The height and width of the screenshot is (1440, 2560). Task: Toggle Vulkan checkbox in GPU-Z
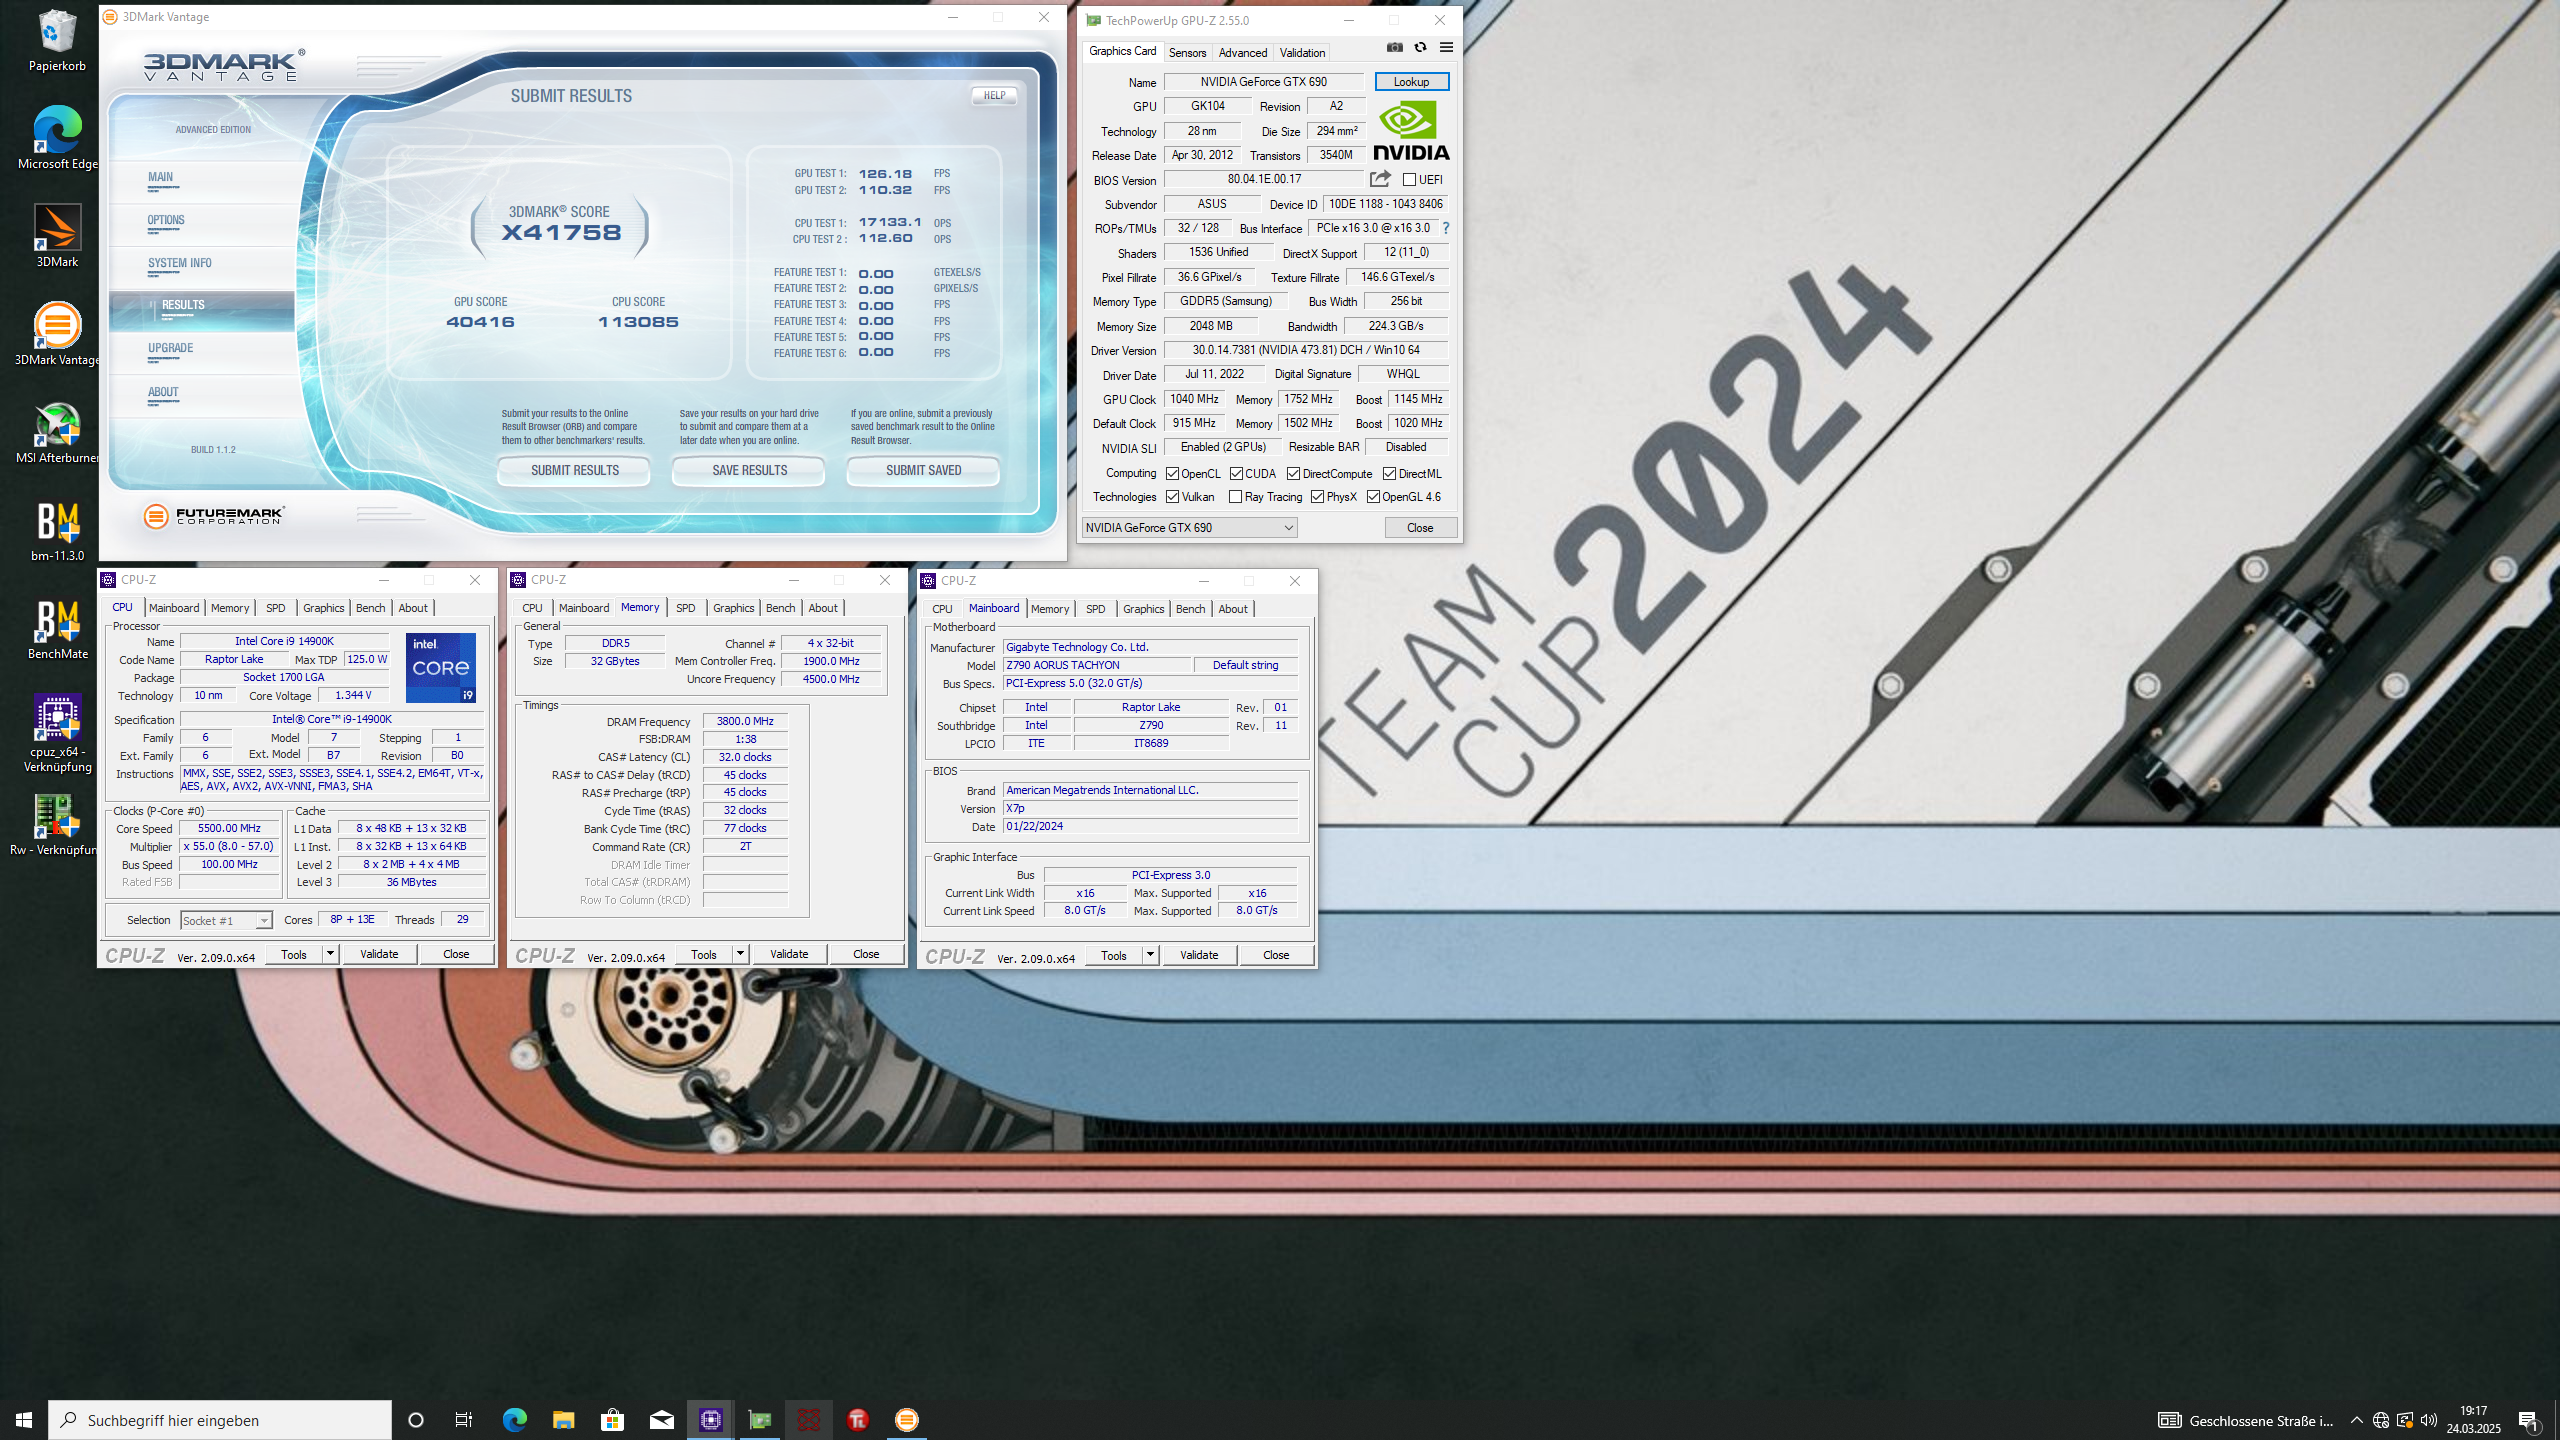point(1172,497)
